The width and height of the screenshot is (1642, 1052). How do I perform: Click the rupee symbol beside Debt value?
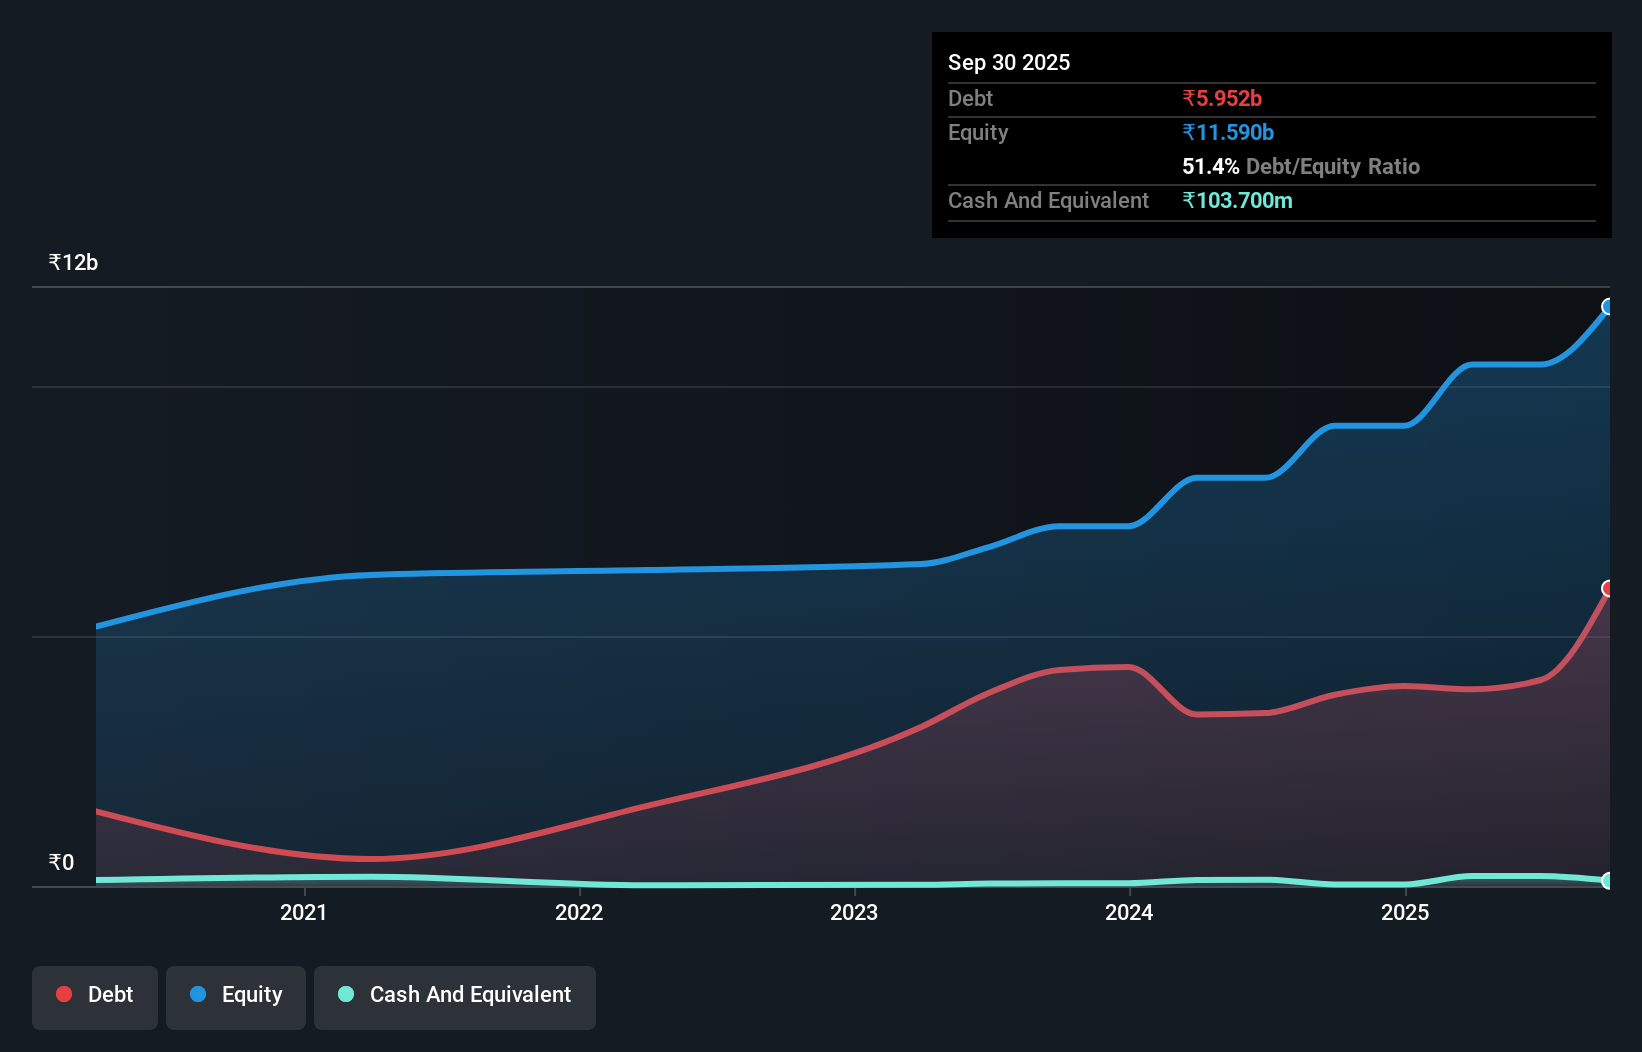point(1189,98)
